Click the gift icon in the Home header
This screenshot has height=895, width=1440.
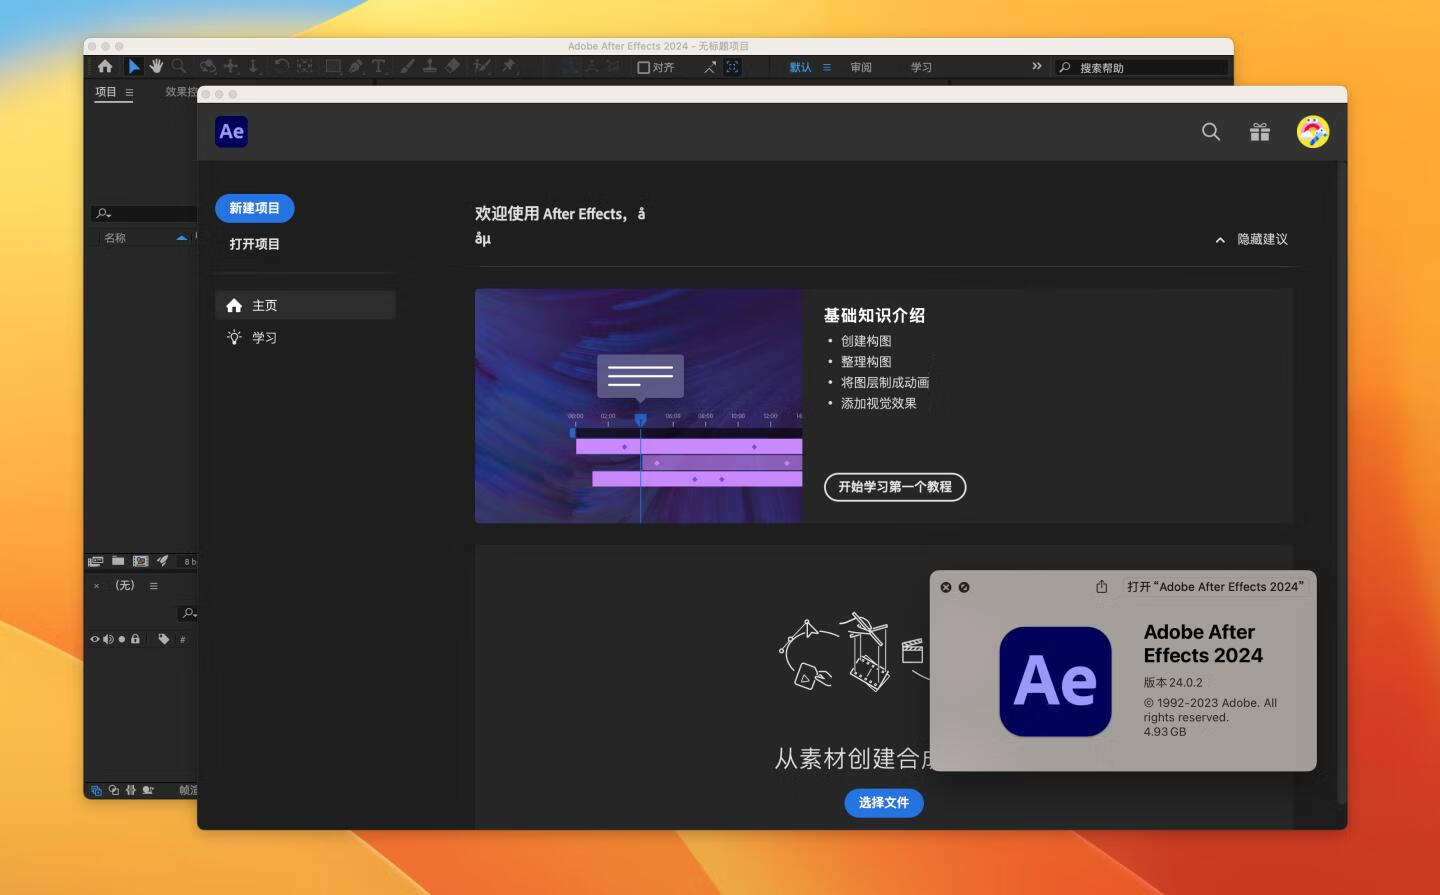(1259, 131)
